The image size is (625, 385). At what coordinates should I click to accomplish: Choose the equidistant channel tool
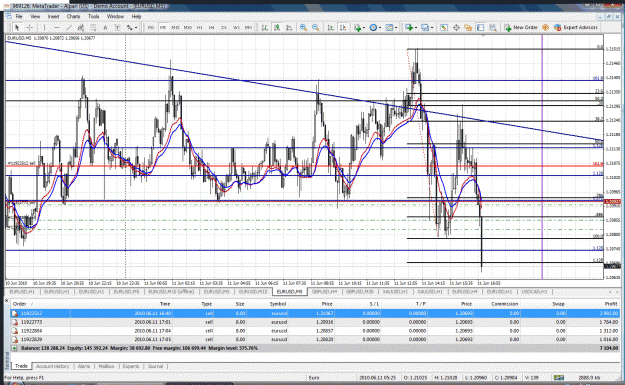point(81,28)
